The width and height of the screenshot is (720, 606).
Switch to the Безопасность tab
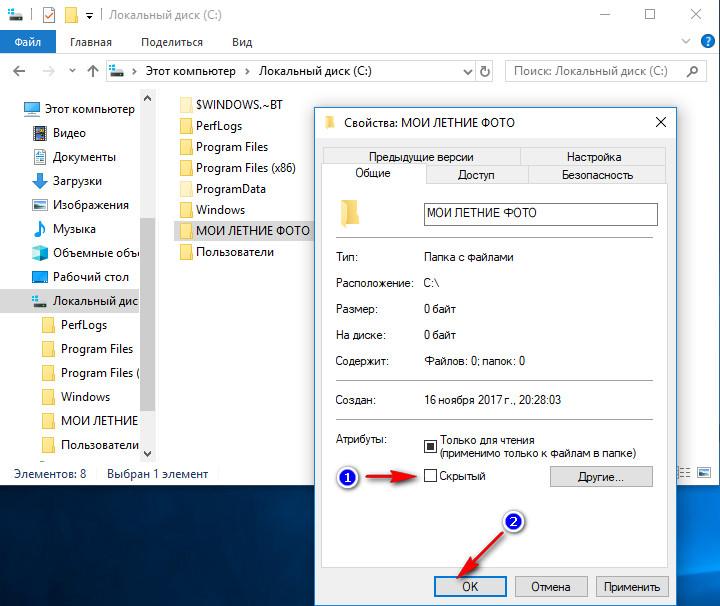pos(597,175)
